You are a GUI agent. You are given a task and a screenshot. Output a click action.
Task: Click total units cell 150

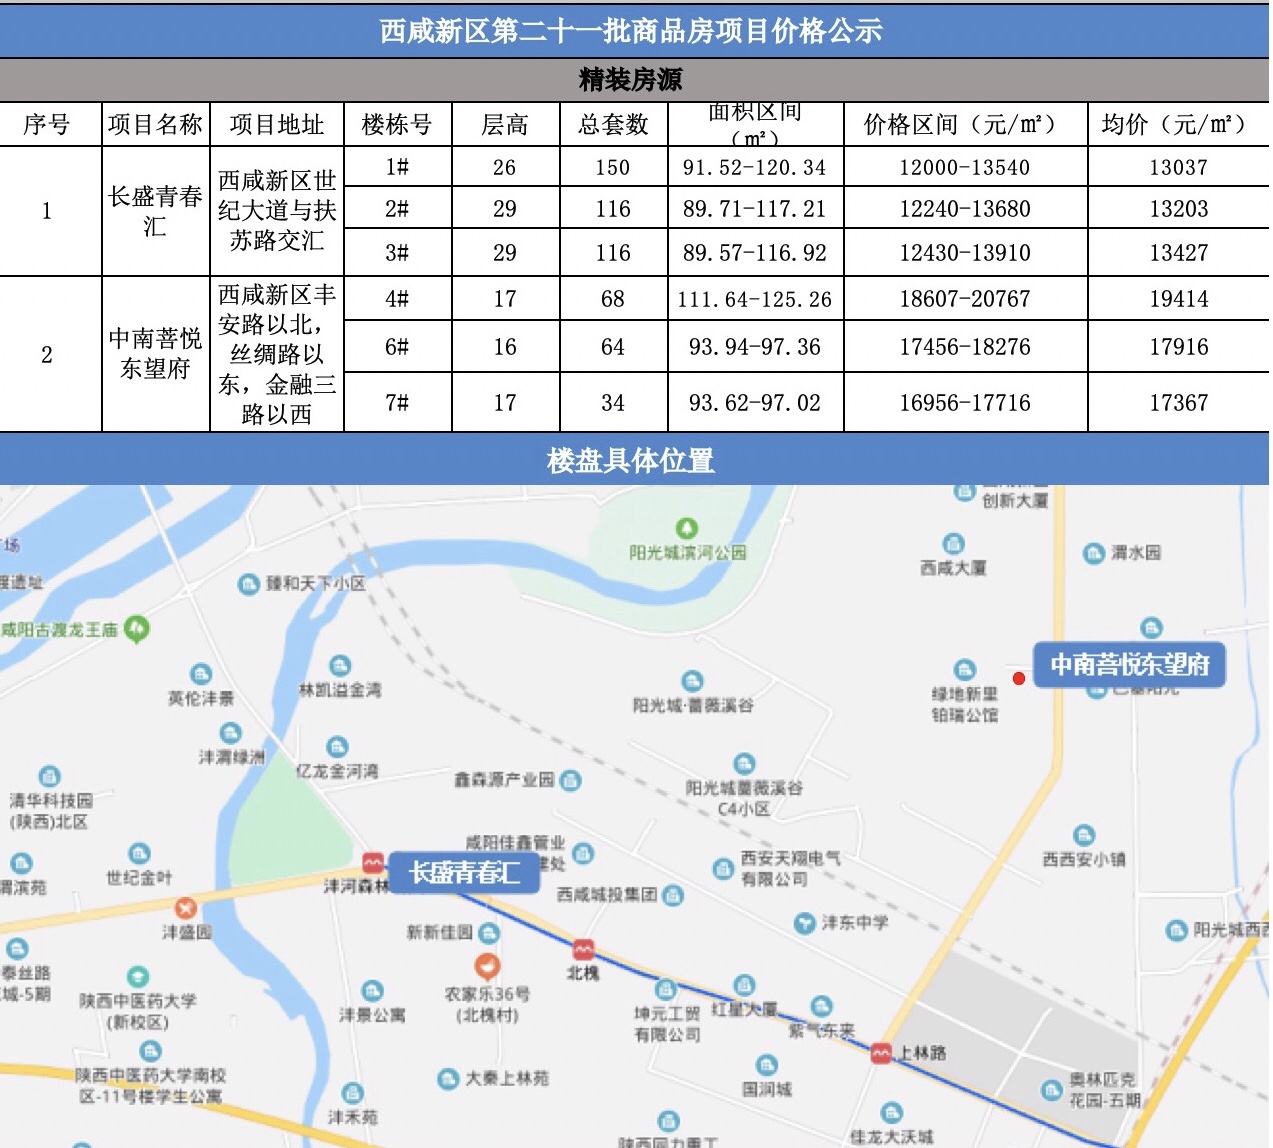613,168
